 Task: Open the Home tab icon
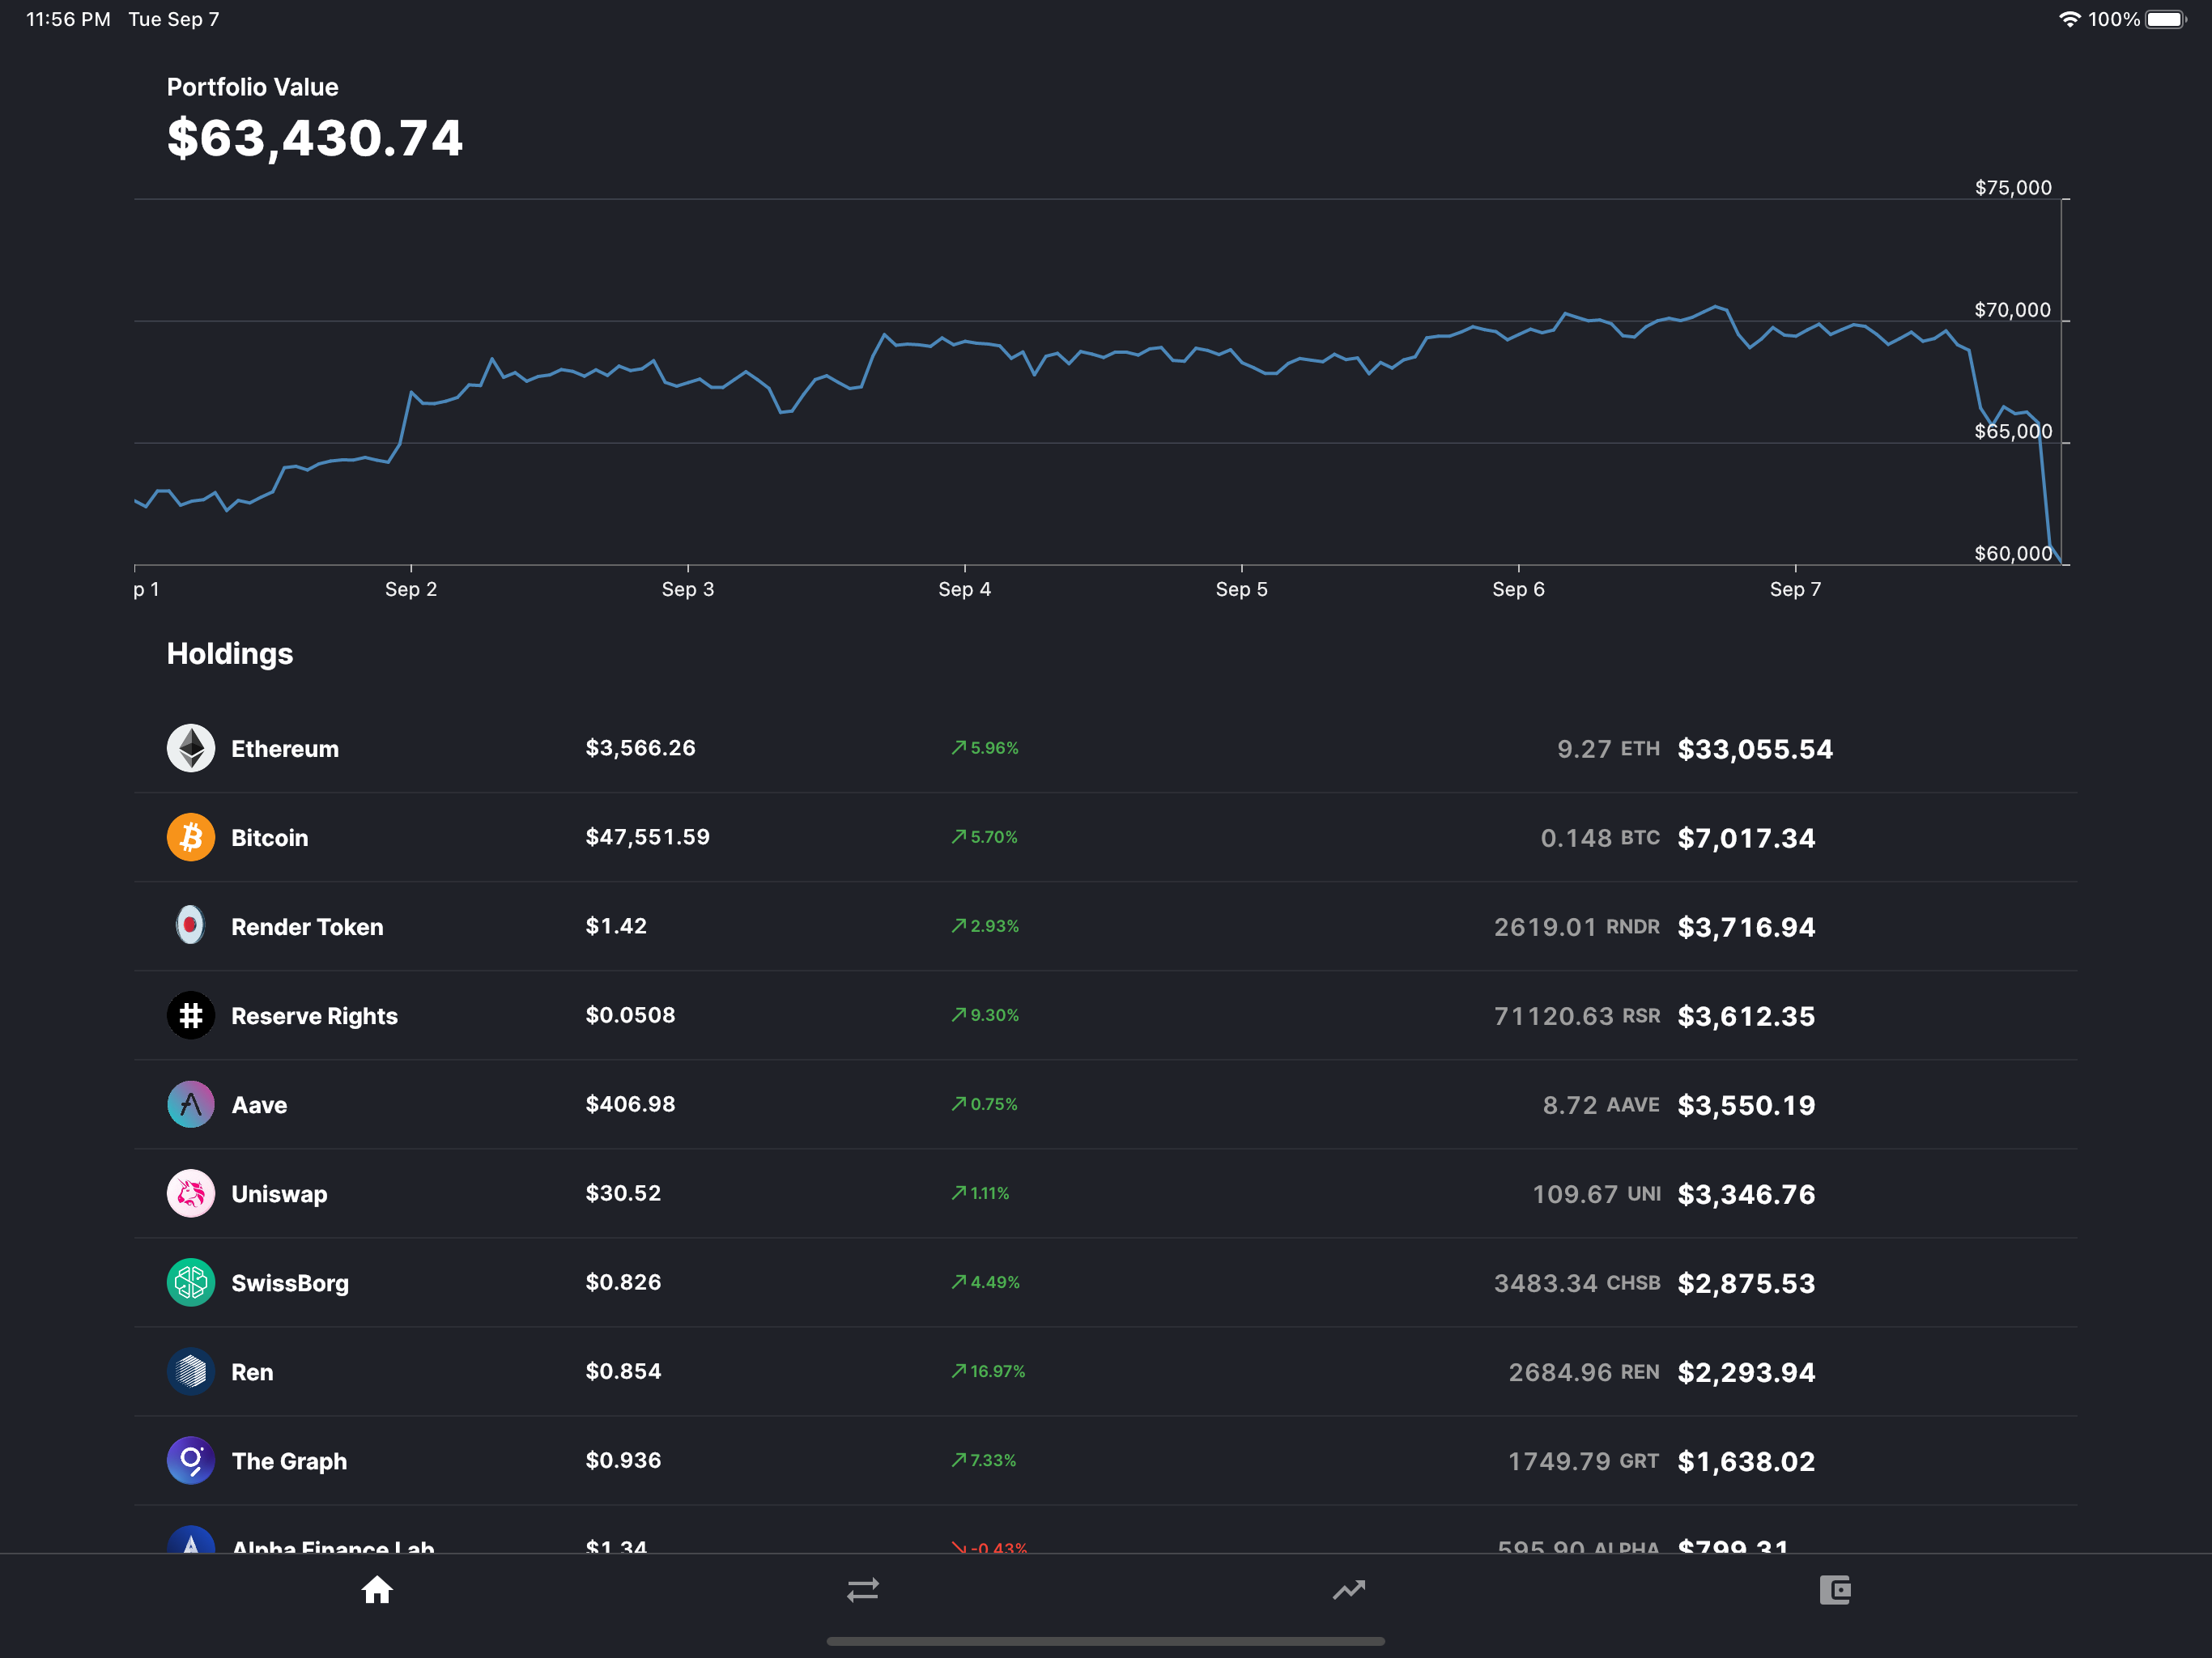pos(377,1590)
